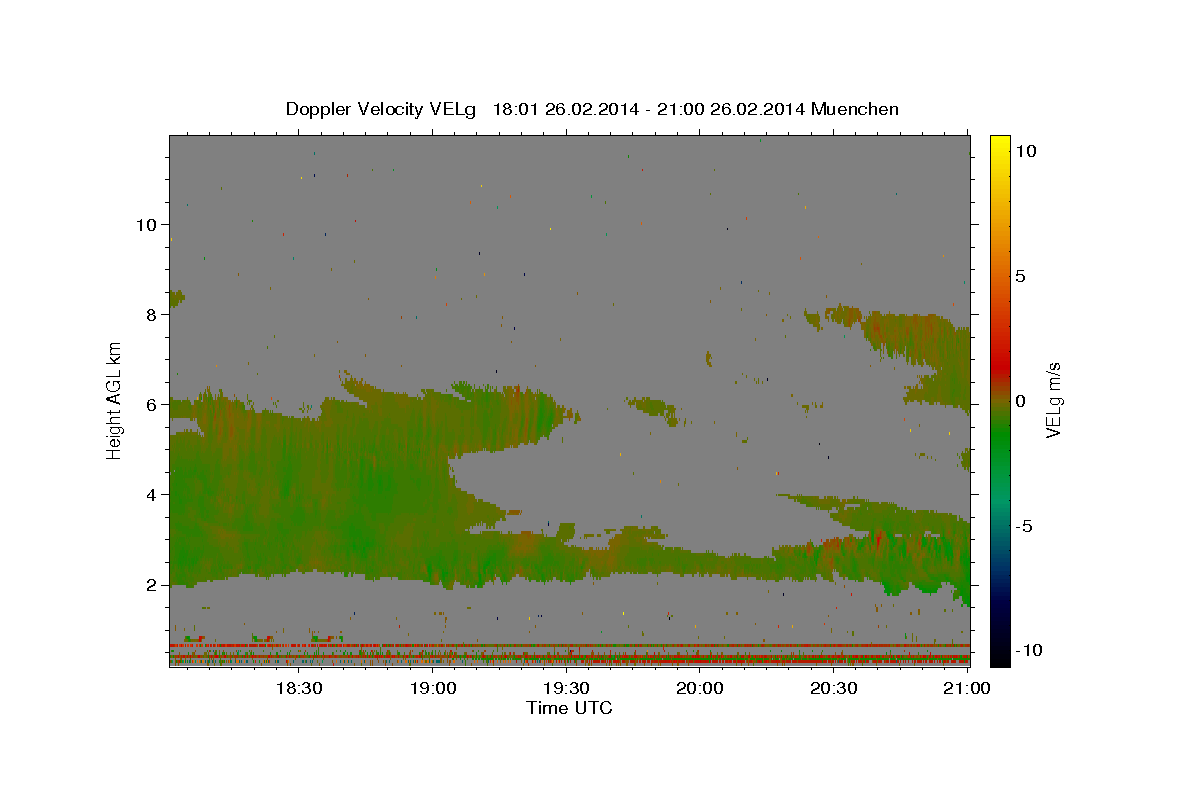
Task: Click the small echo near 20:00 at 7 km
Action: (708, 358)
